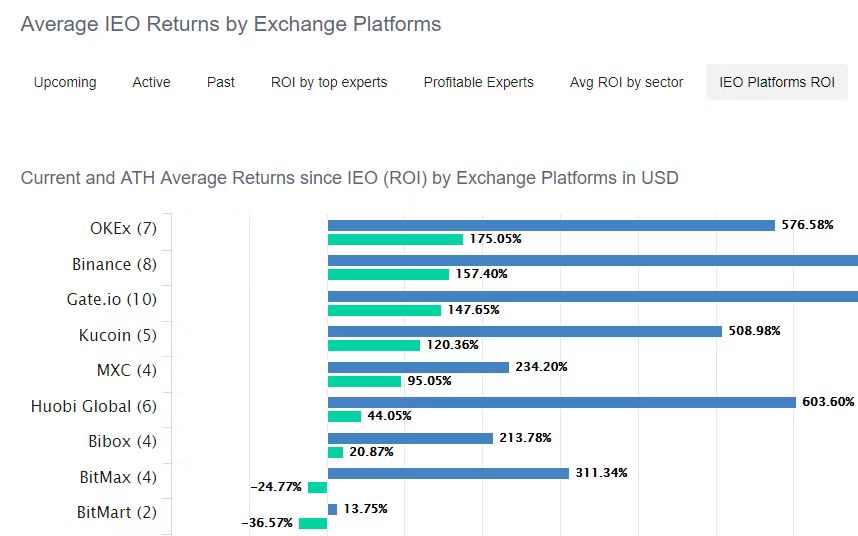Click the OKEx blue bar at 576.58%
858x536 pixels.
(551, 225)
